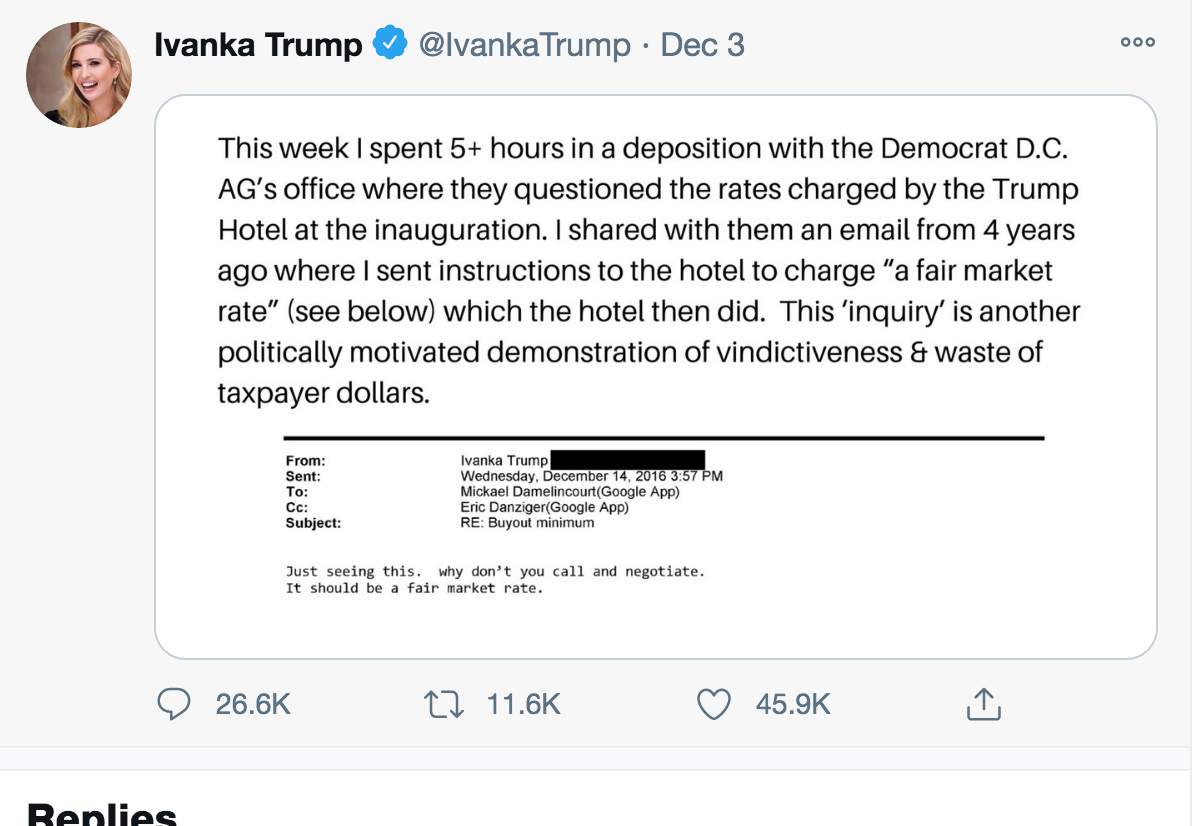1196x826 pixels.
Task: Click the Dec 3 timestamp
Action: [703, 45]
